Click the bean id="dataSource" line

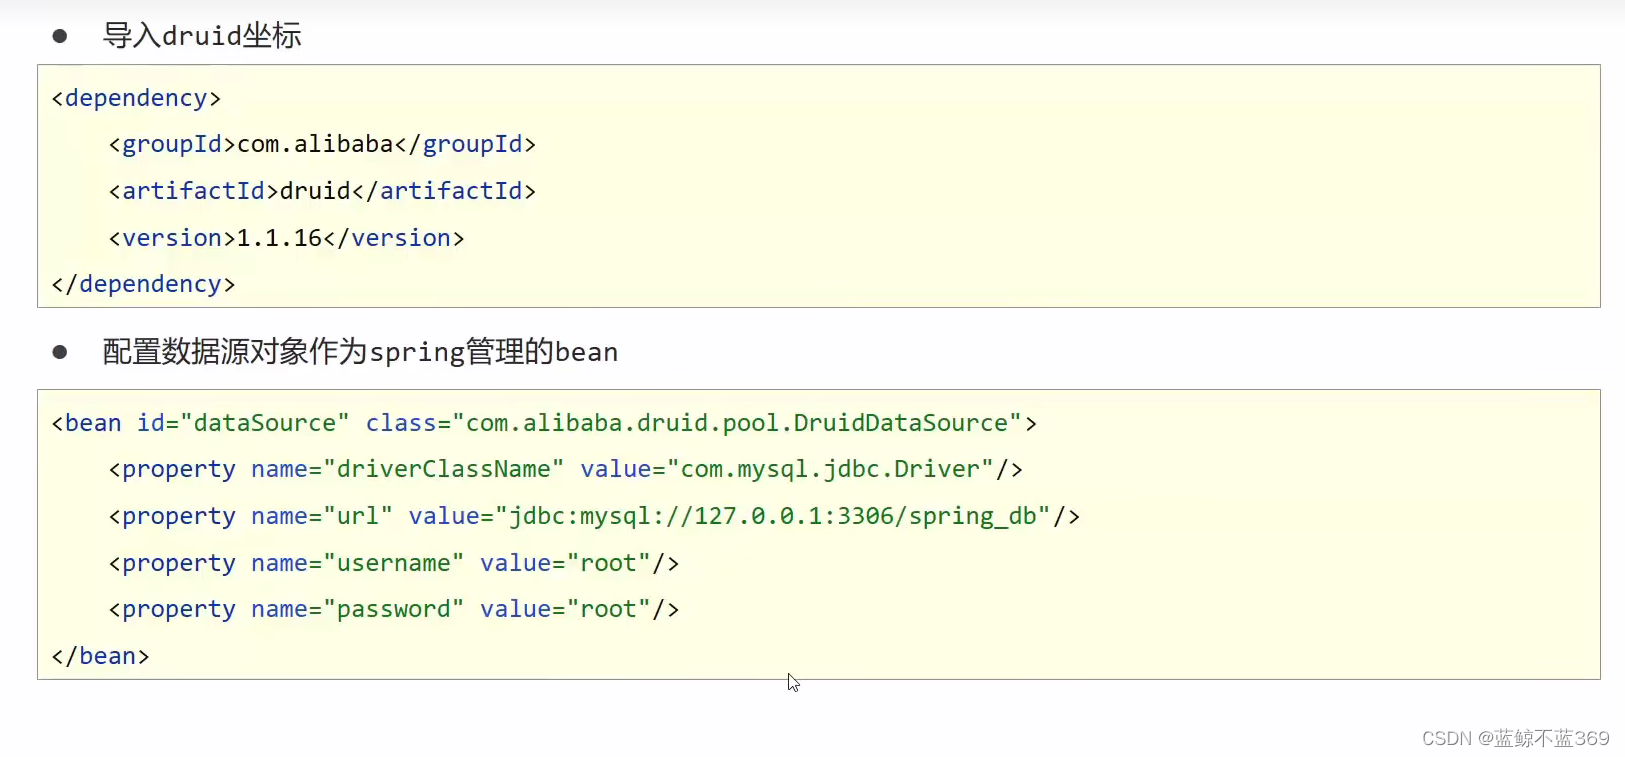click(544, 423)
